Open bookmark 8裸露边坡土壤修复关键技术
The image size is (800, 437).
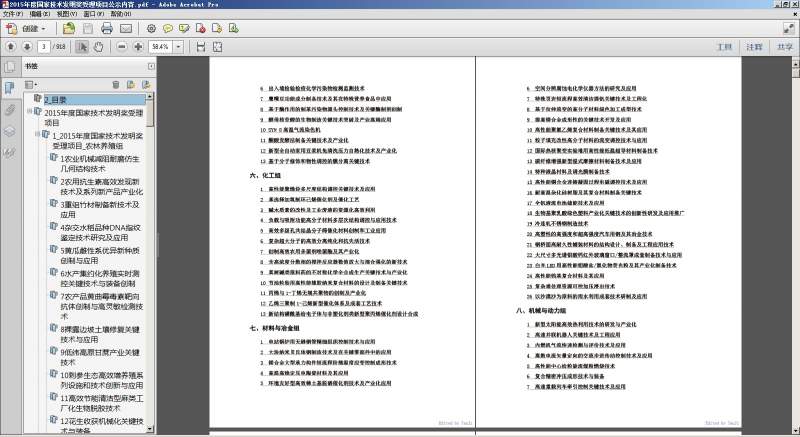[99, 334]
